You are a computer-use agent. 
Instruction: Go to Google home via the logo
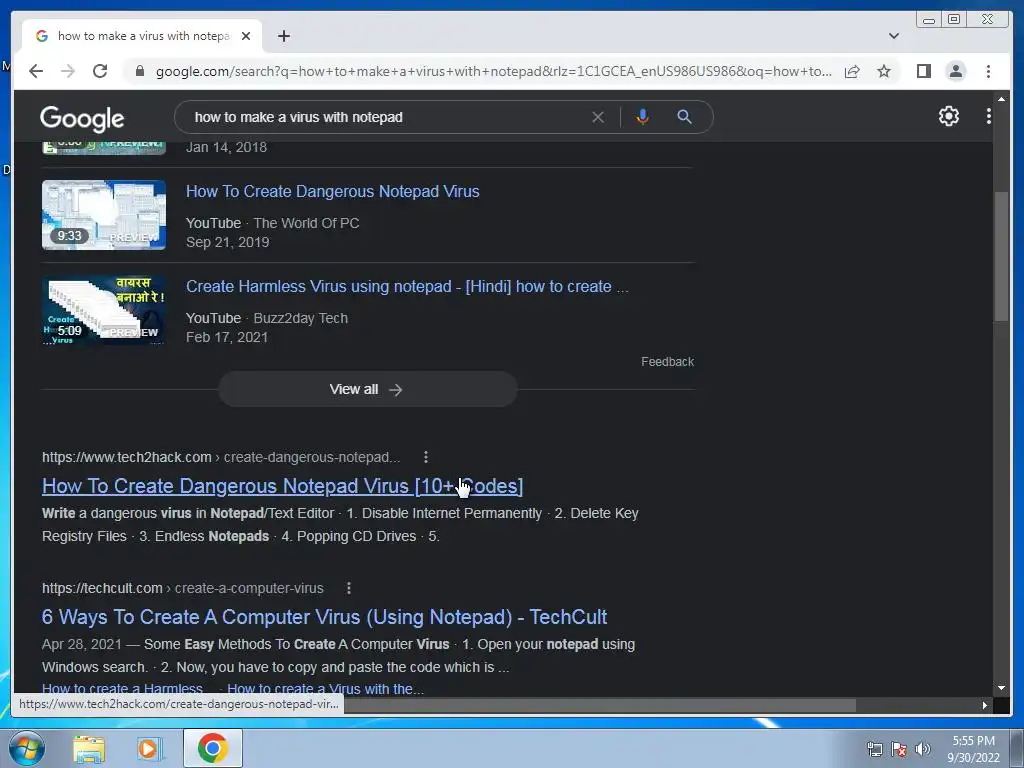coord(82,118)
